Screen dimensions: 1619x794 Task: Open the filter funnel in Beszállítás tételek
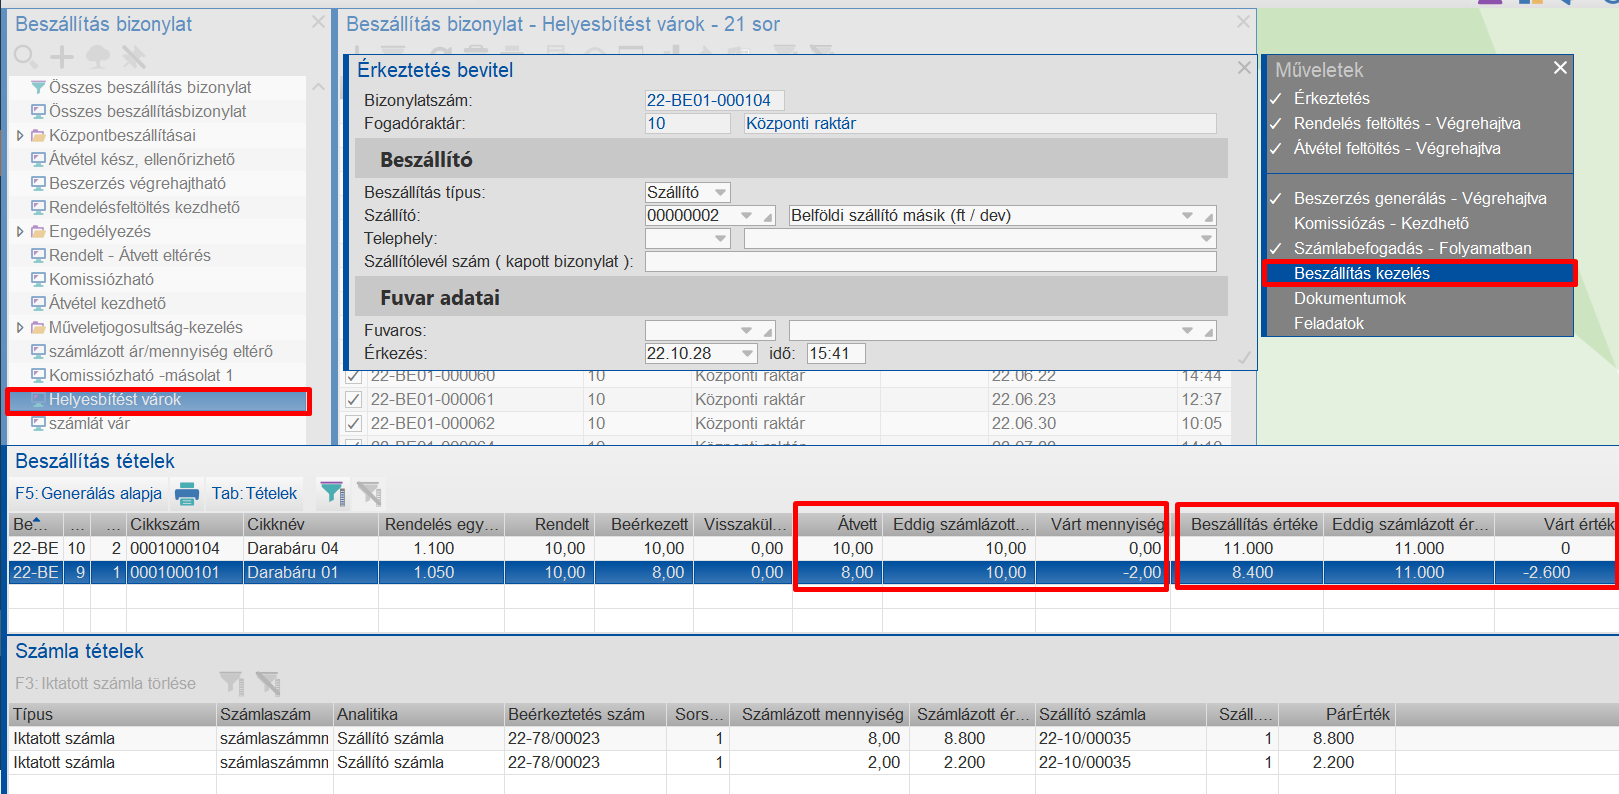(332, 493)
